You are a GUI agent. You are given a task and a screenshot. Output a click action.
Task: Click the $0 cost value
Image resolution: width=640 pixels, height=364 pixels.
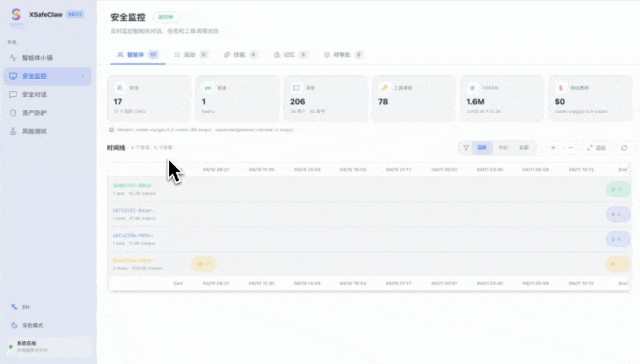(x=560, y=102)
